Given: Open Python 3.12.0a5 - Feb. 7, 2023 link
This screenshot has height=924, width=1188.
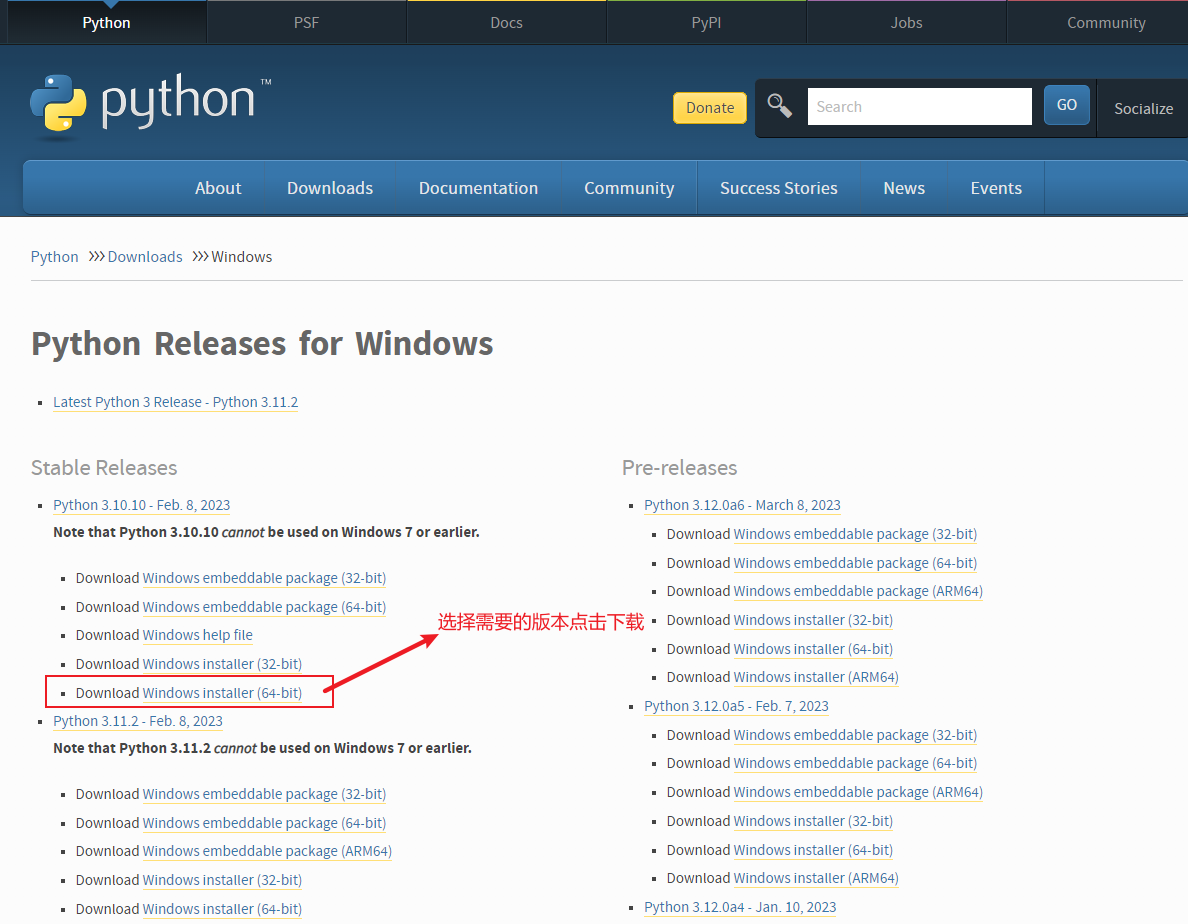Looking at the screenshot, I should coord(736,706).
